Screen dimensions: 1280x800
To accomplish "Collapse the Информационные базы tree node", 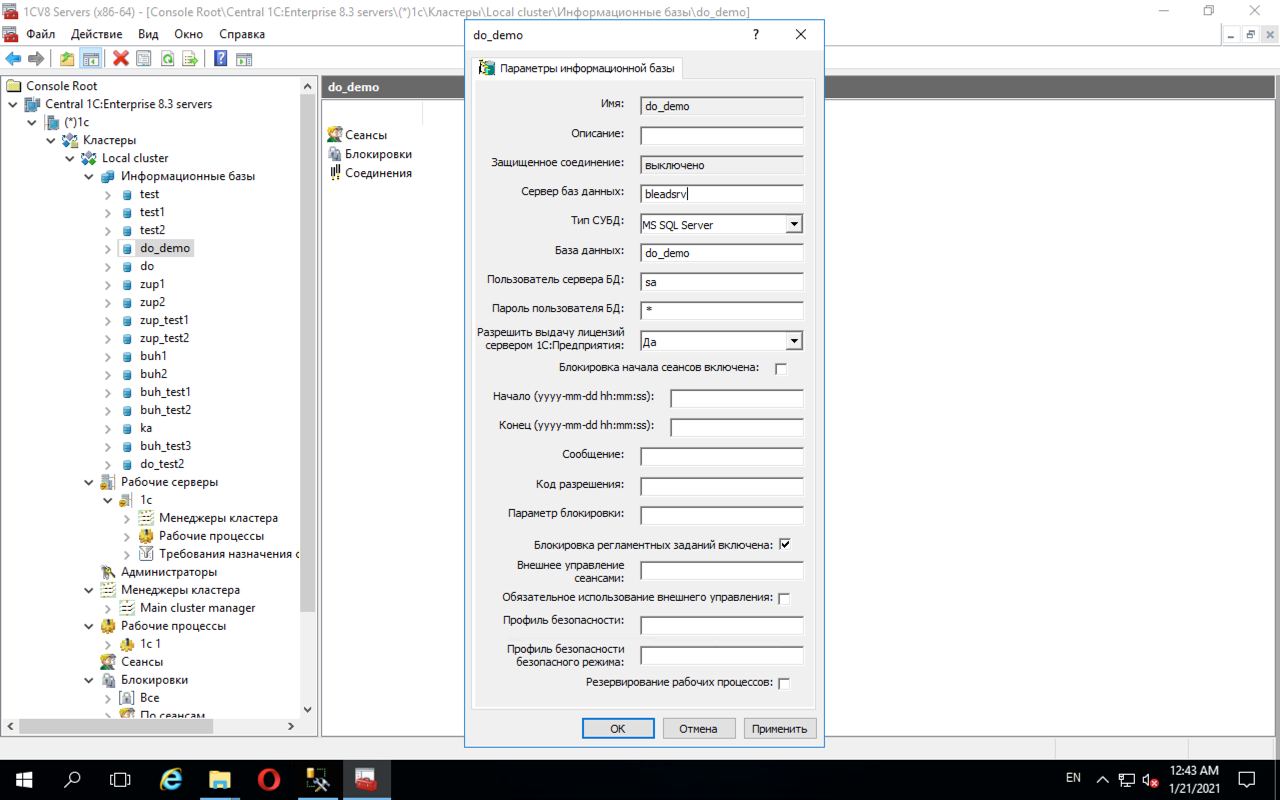I will 89,176.
